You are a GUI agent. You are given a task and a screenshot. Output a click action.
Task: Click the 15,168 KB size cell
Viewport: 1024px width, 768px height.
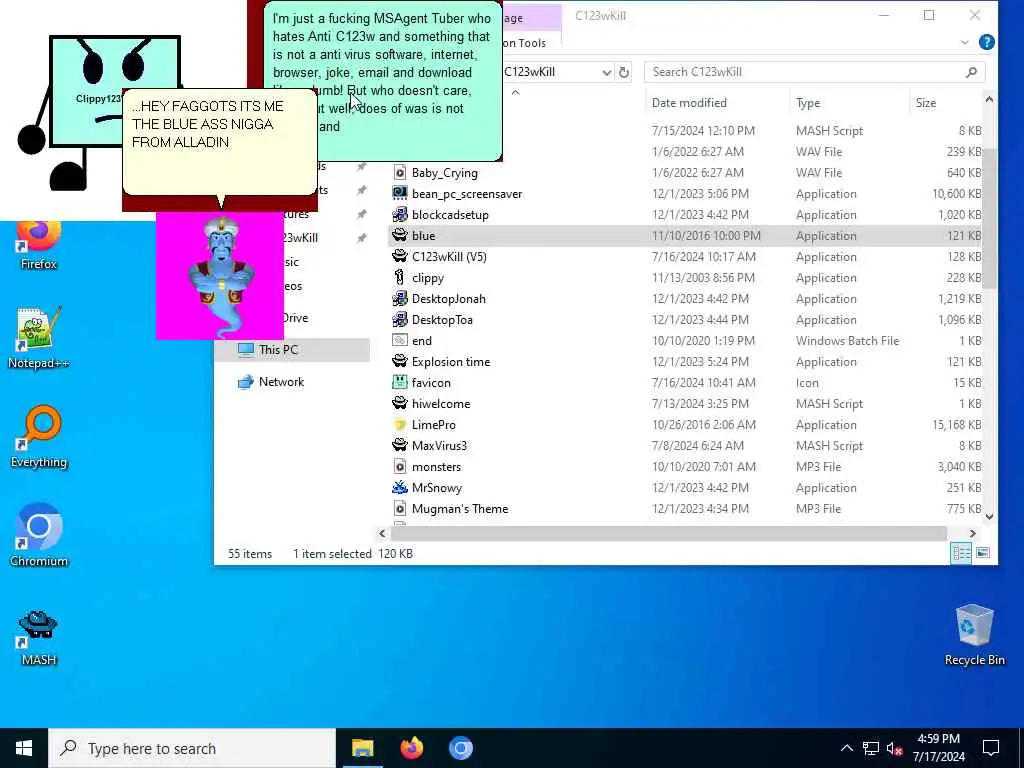956,424
